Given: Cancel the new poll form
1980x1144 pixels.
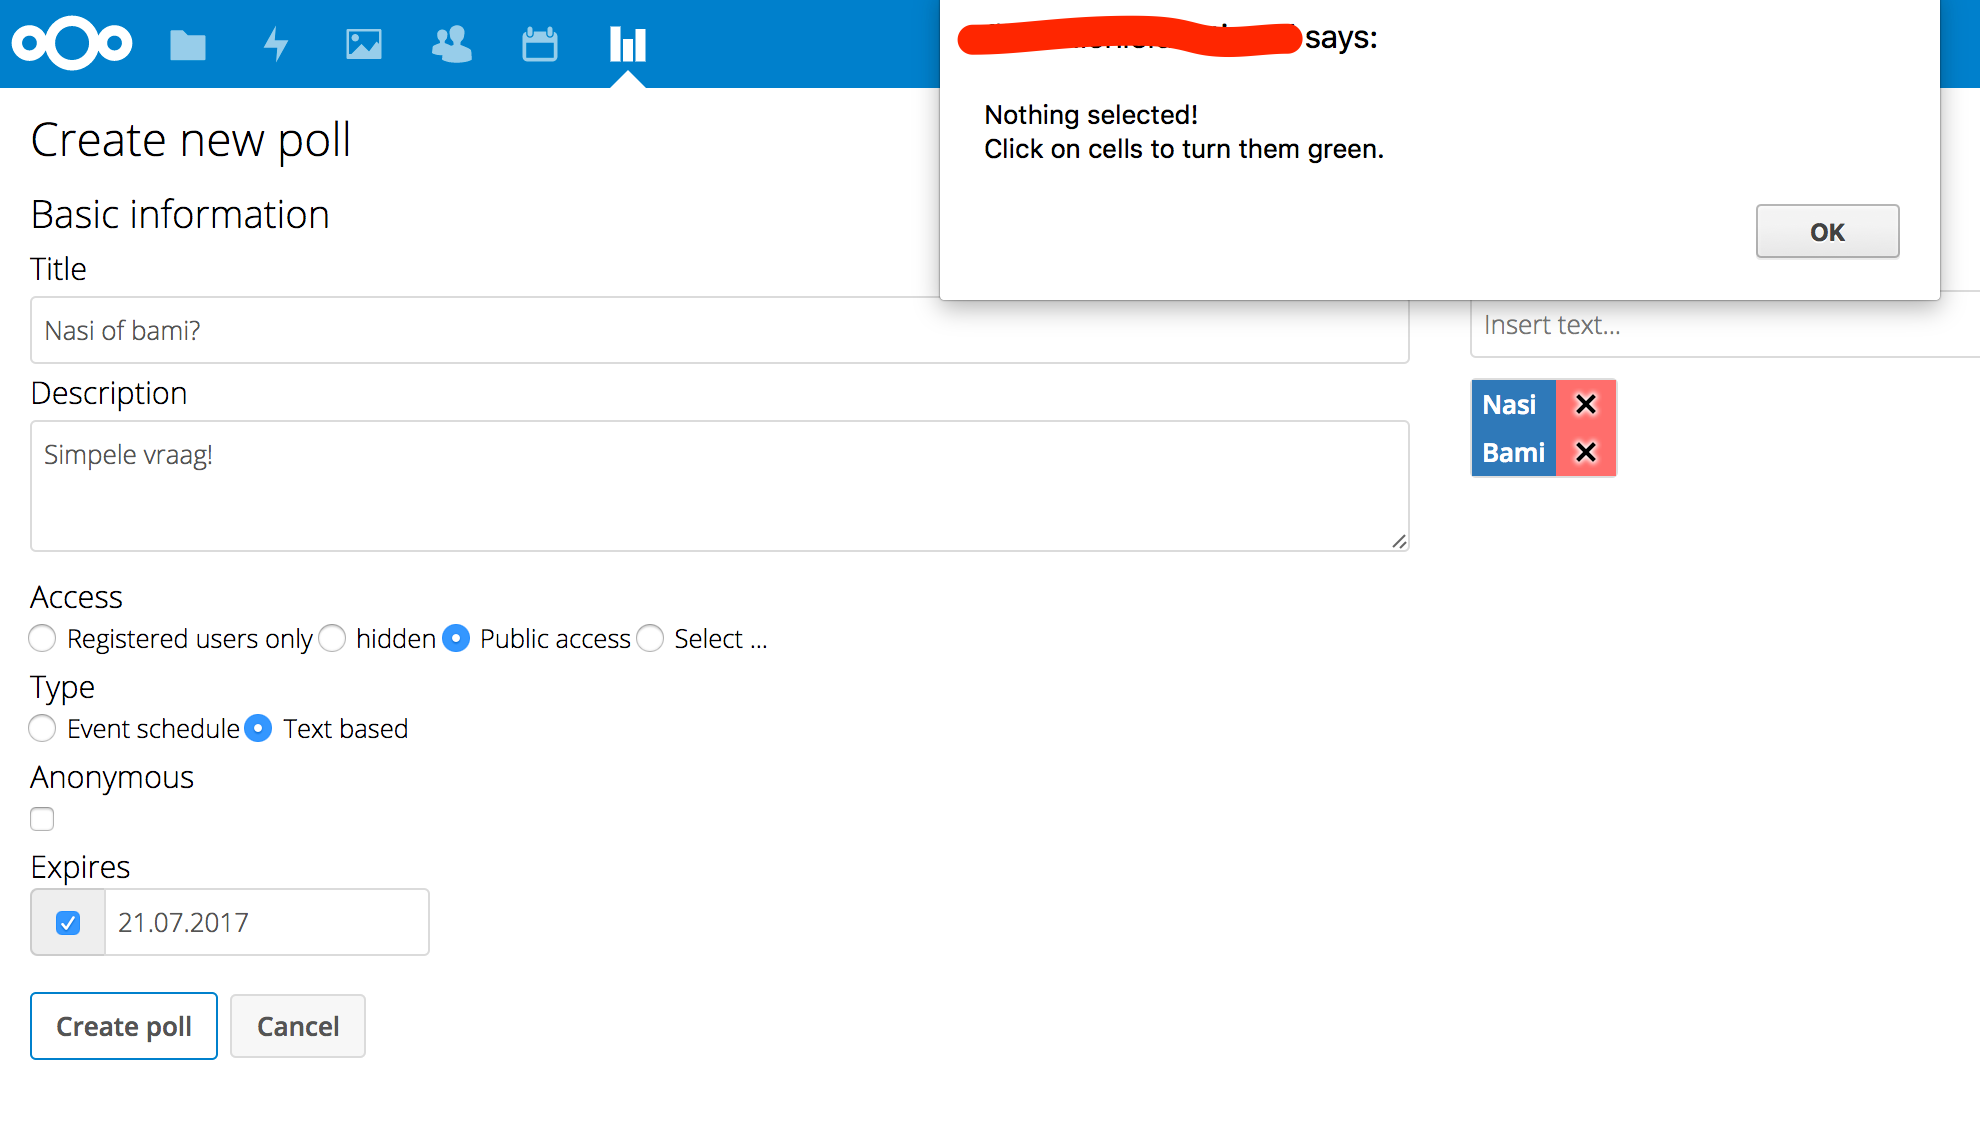Looking at the screenshot, I should (298, 1026).
